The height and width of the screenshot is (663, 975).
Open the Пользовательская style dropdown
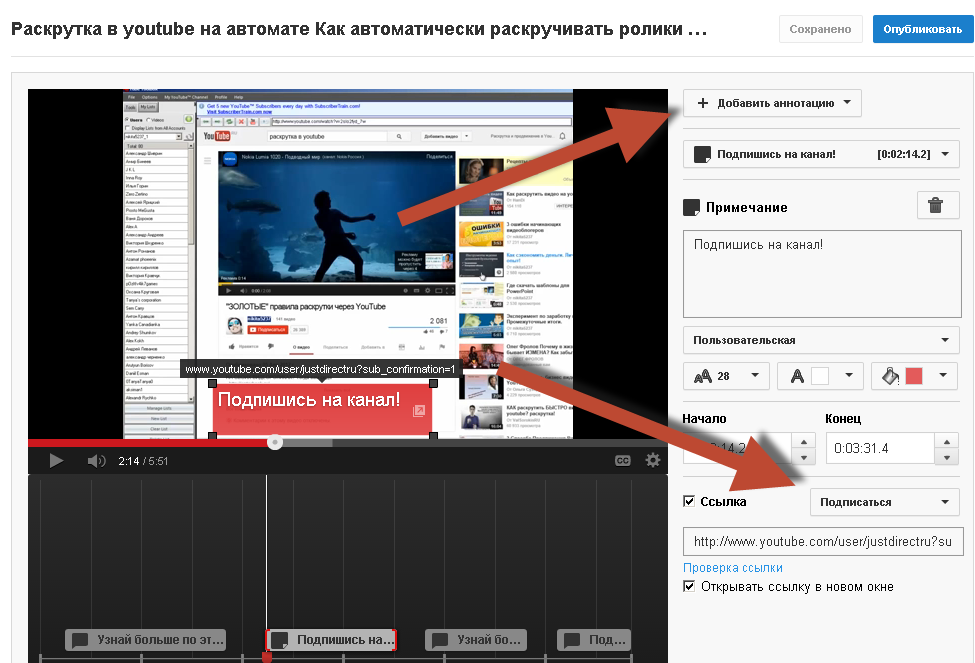coord(821,340)
